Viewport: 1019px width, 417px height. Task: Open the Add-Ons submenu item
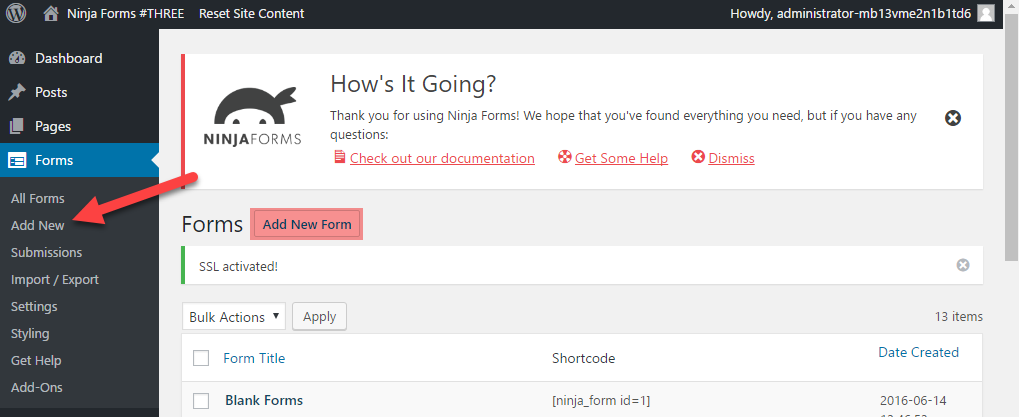pyautogui.click(x=36, y=387)
